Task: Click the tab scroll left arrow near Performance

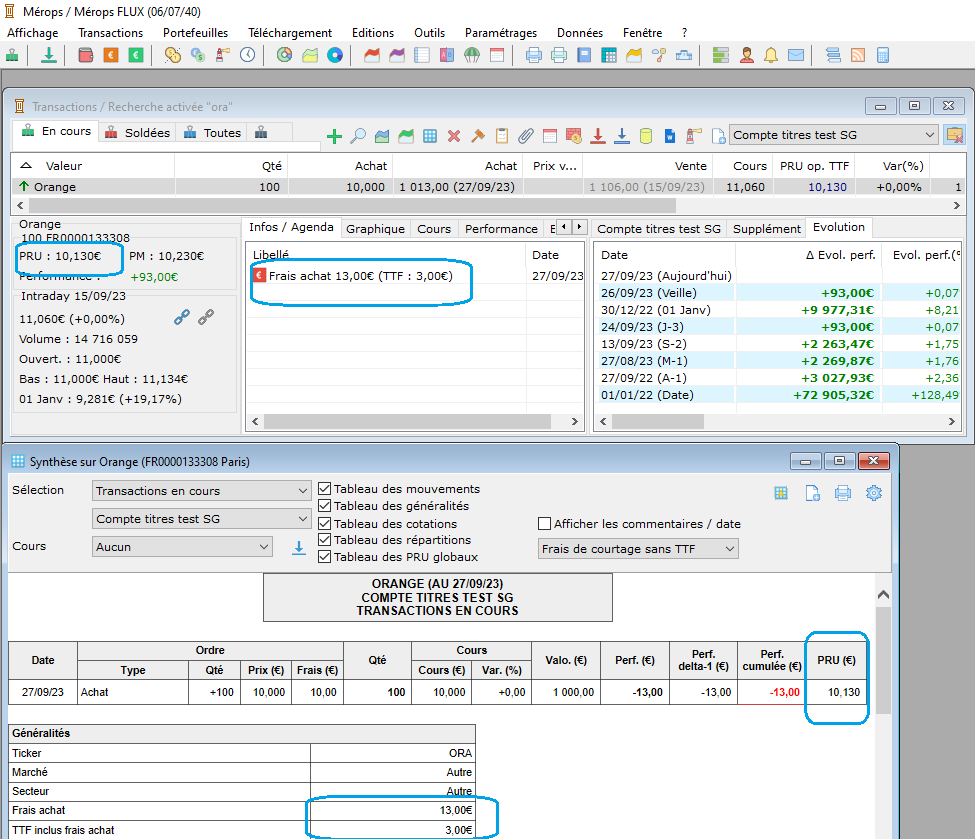Action: [x=564, y=227]
